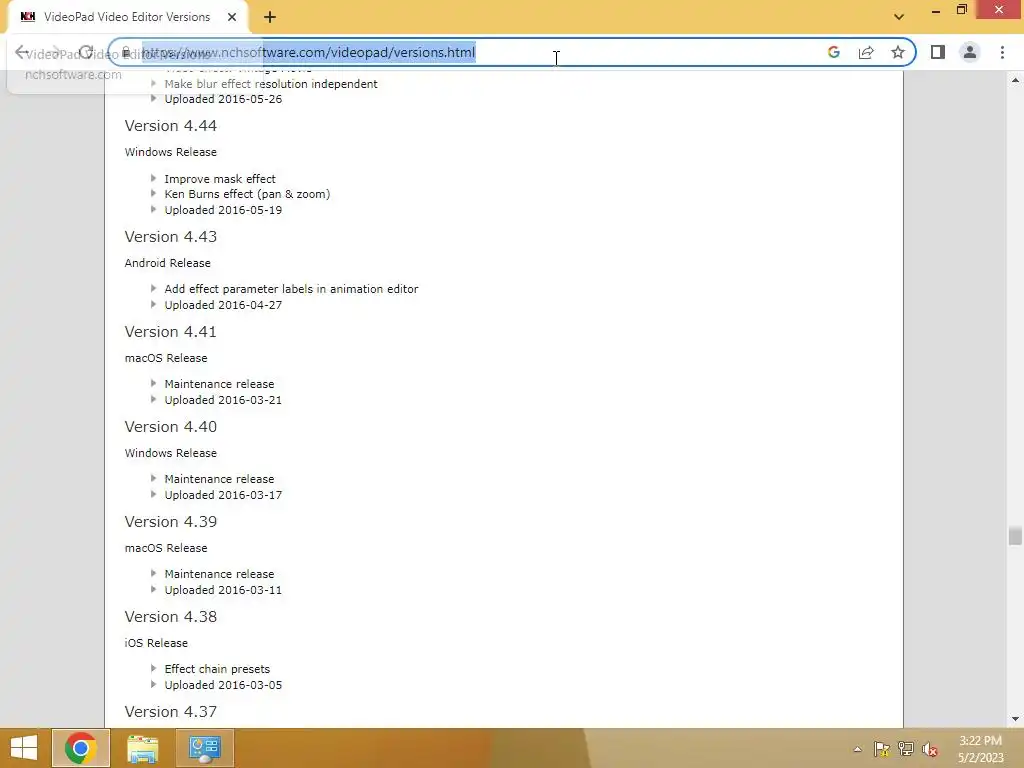
Task: Click scrollbar up arrow
Action: coord(1015,80)
